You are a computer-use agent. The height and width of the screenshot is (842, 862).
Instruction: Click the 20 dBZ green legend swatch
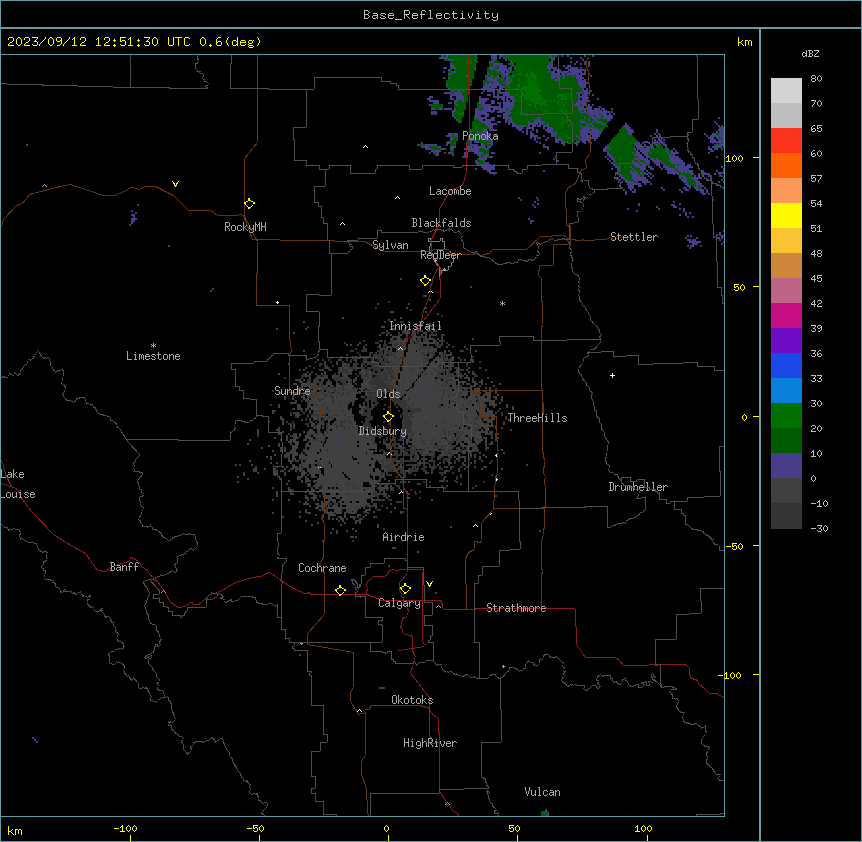click(x=786, y=416)
